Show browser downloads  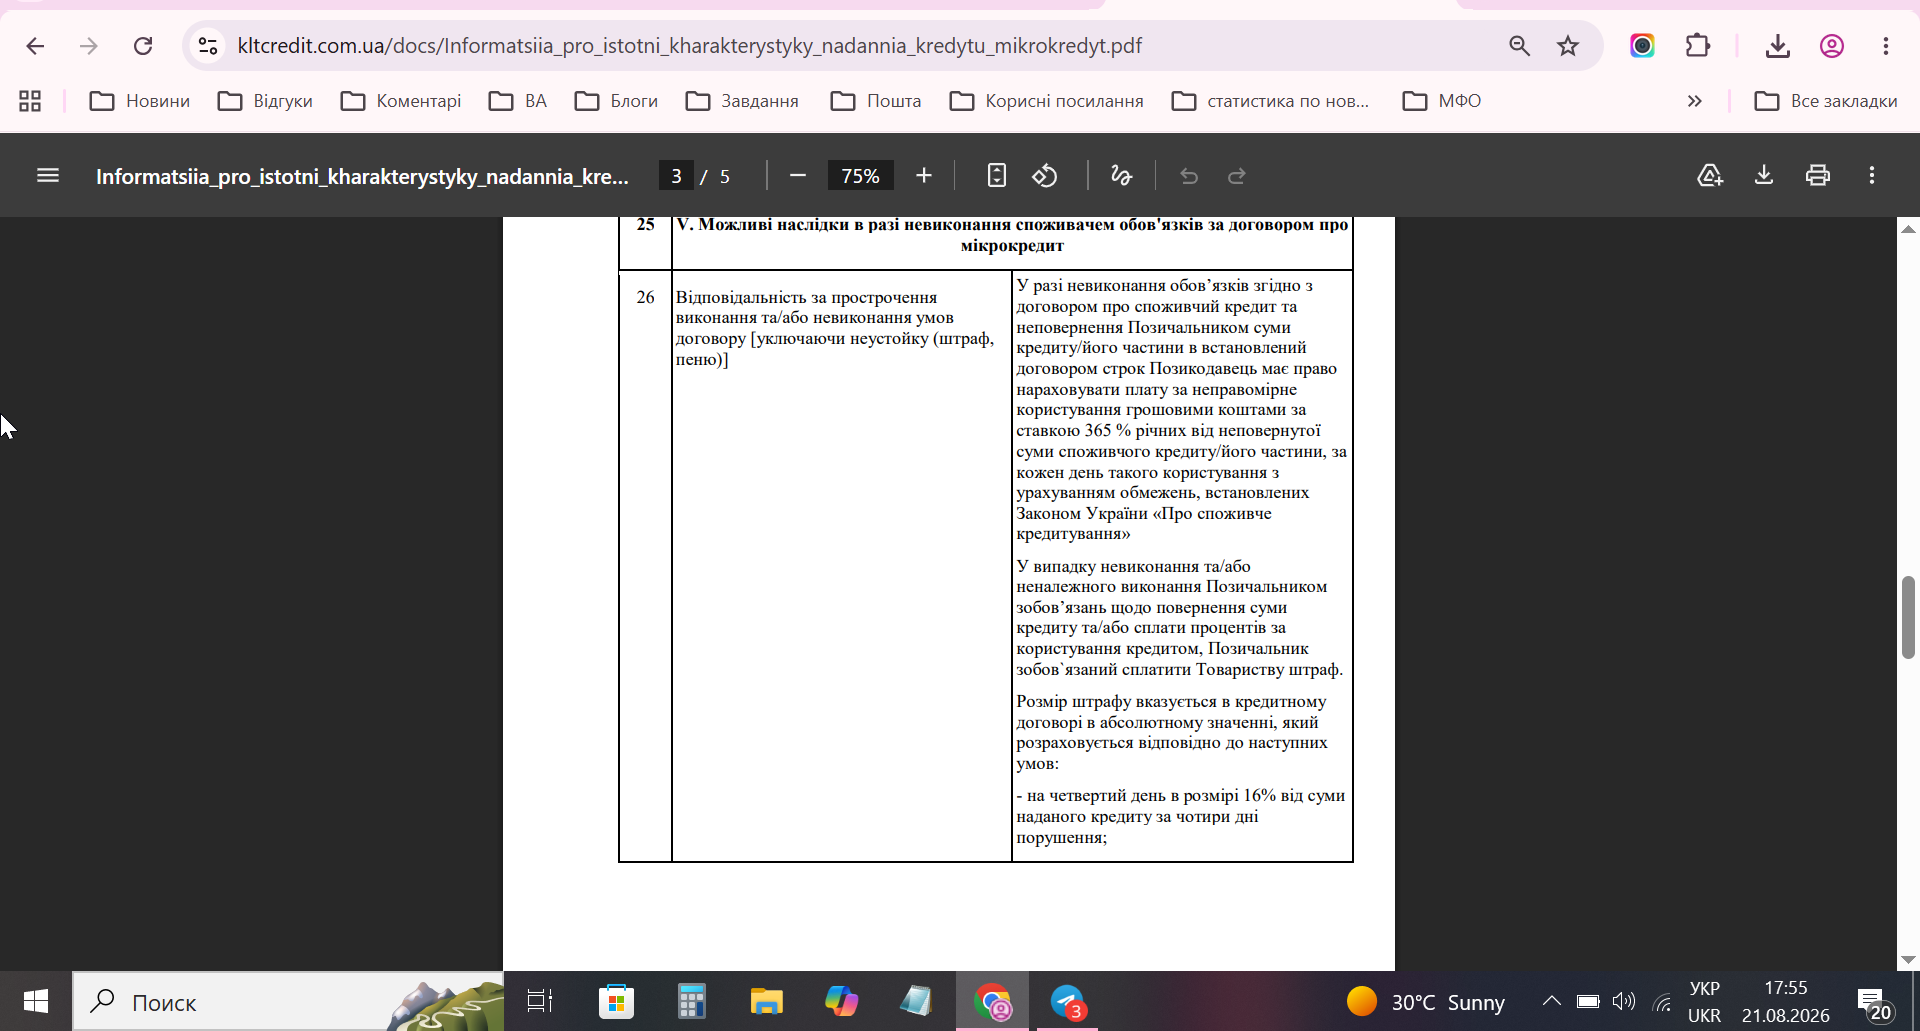pyautogui.click(x=1777, y=46)
